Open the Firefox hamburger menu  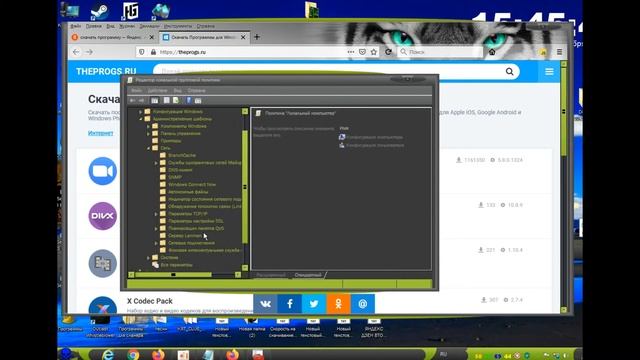click(x=560, y=52)
